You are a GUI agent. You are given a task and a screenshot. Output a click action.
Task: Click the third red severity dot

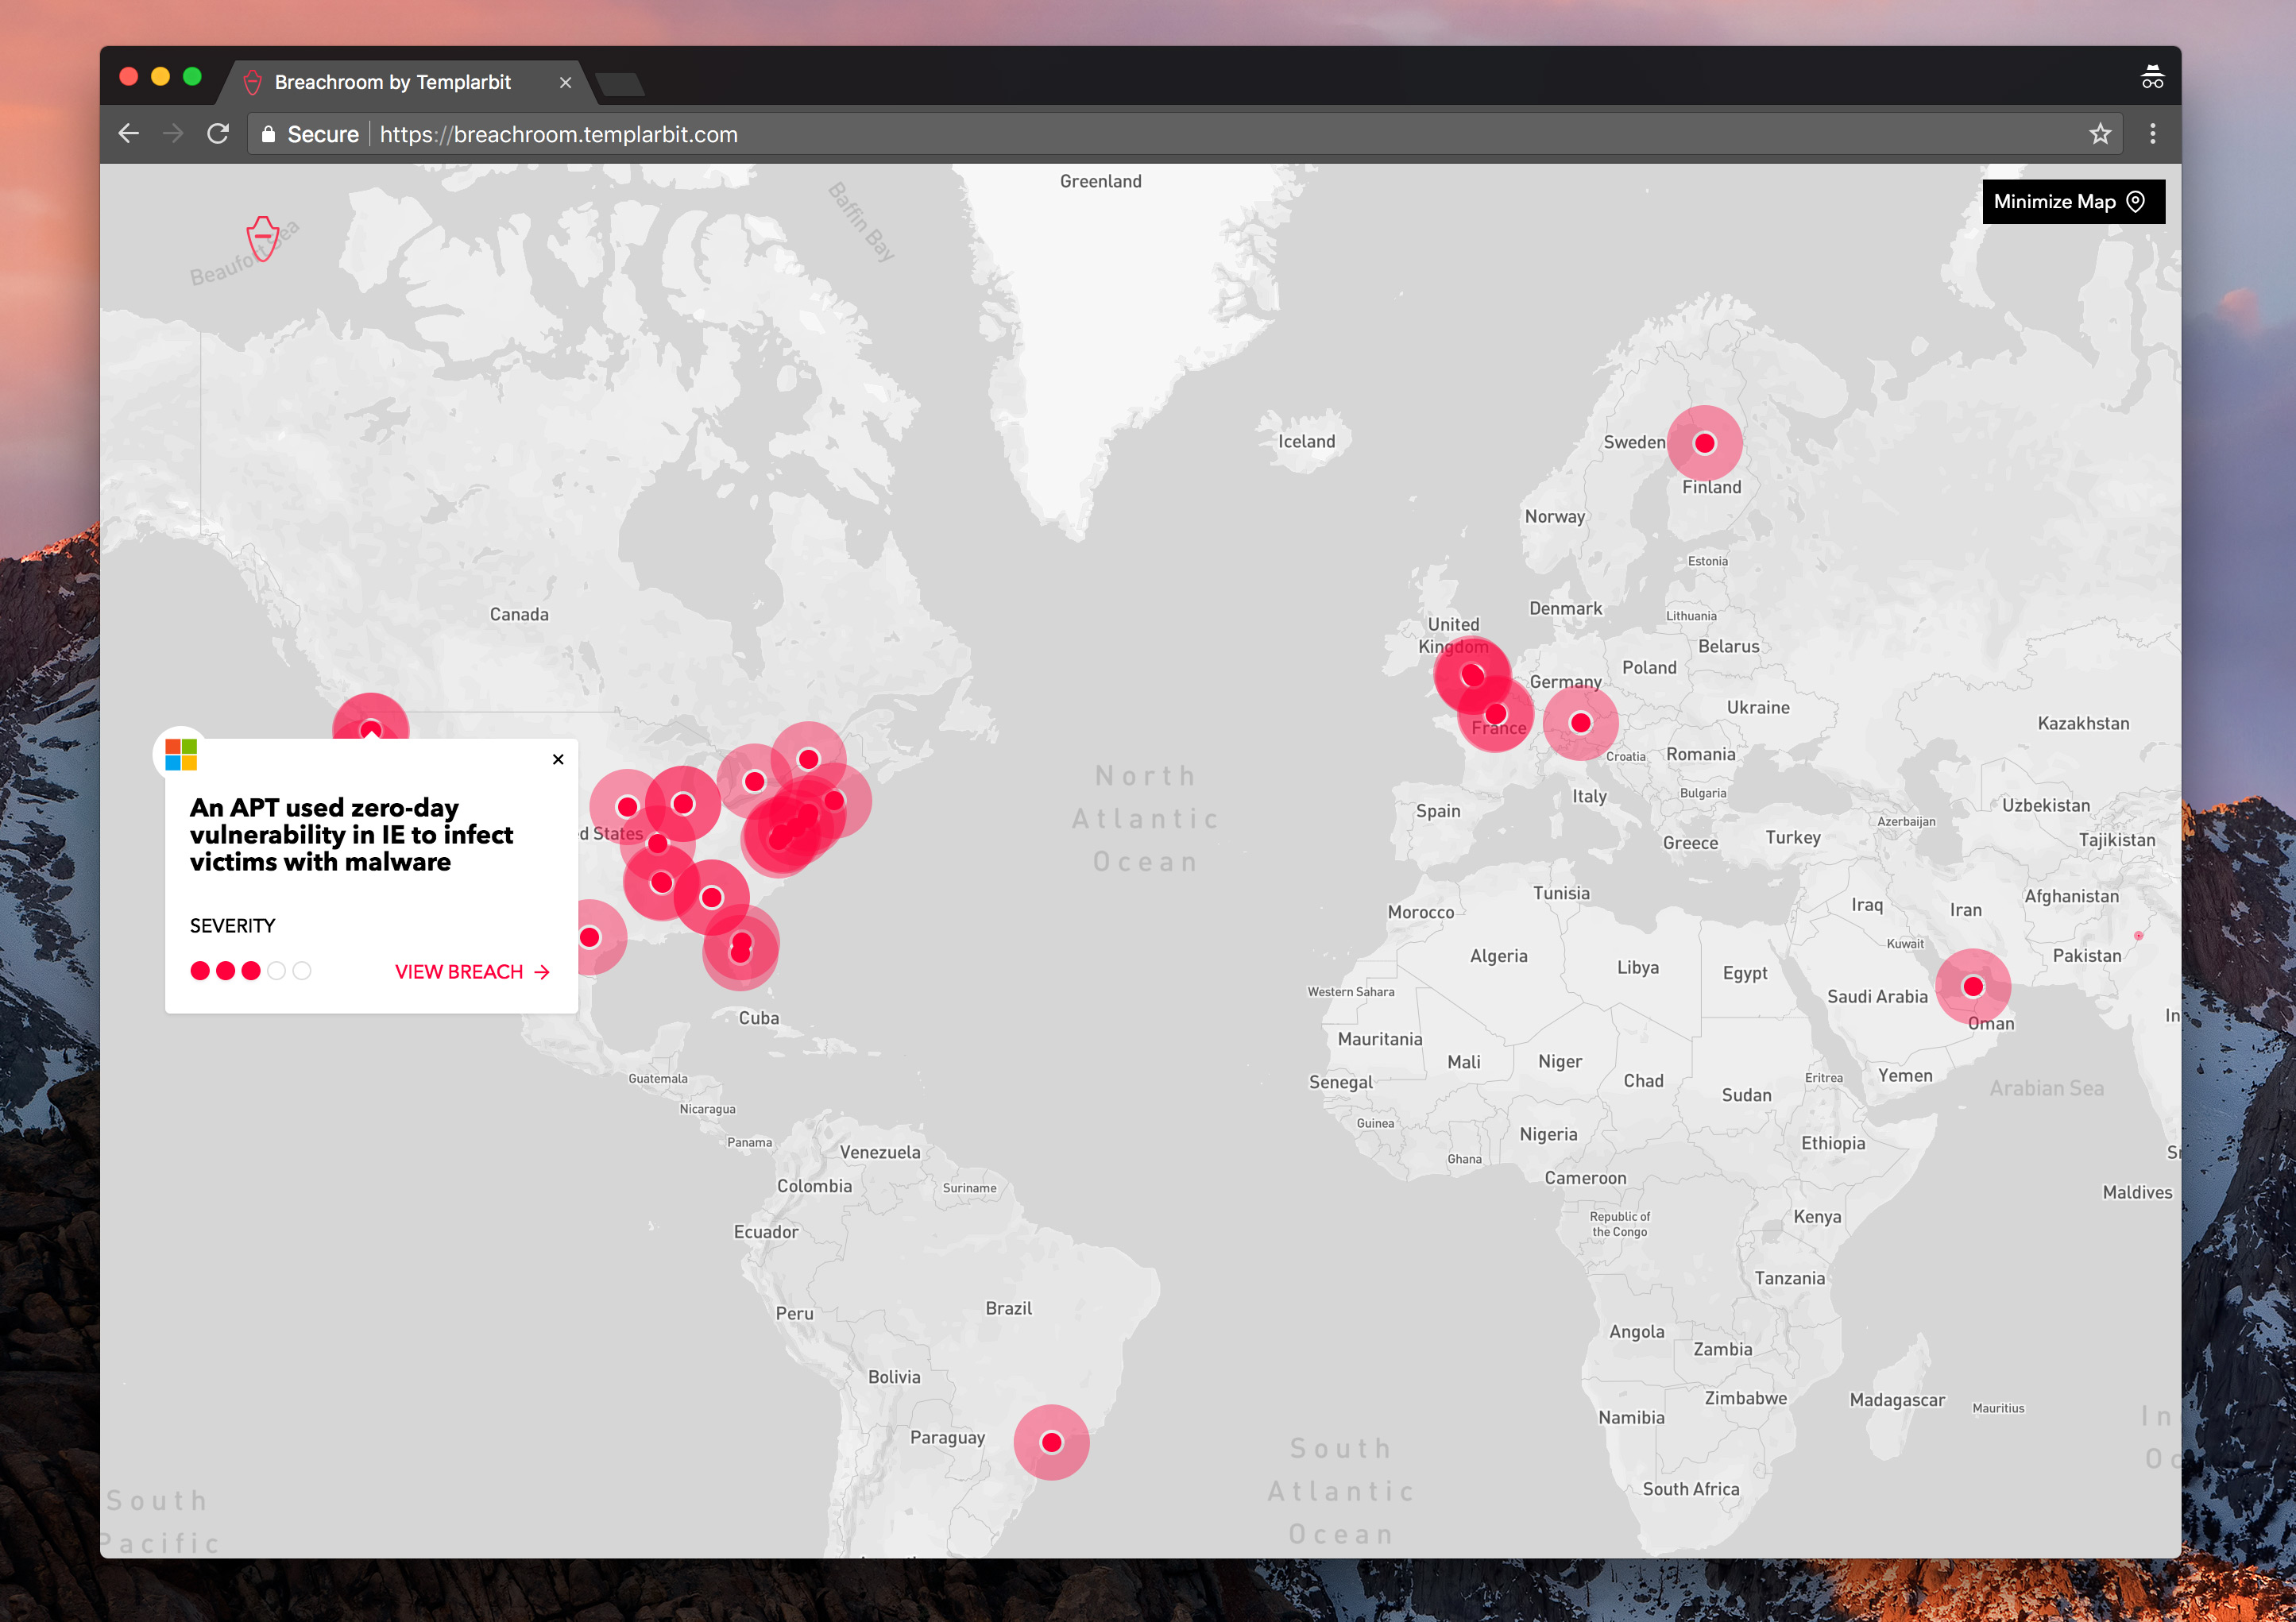pyautogui.click(x=251, y=971)
